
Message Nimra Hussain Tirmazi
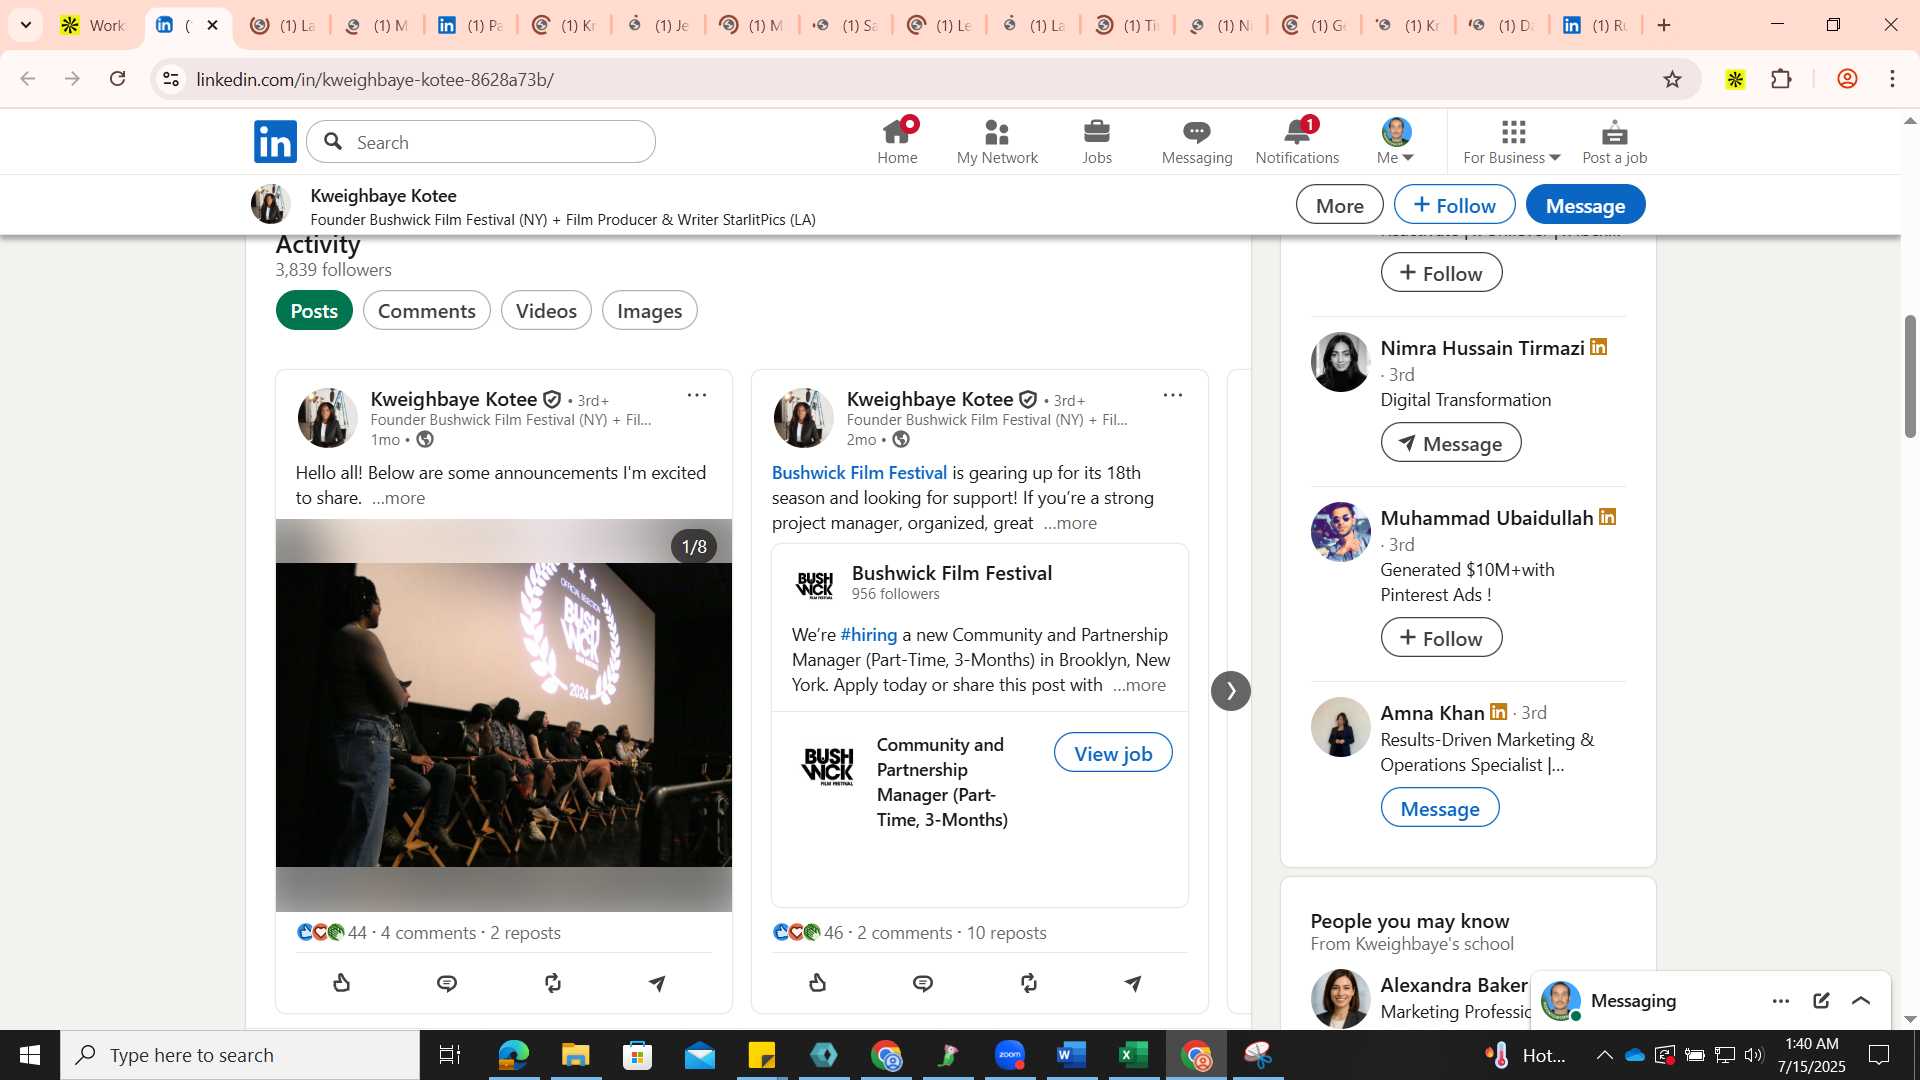point(1451,443)
